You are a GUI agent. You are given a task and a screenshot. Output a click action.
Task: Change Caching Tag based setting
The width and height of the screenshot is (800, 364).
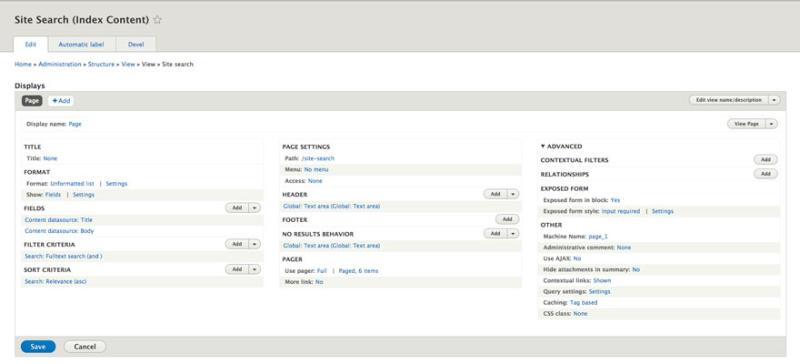[583, 303]
